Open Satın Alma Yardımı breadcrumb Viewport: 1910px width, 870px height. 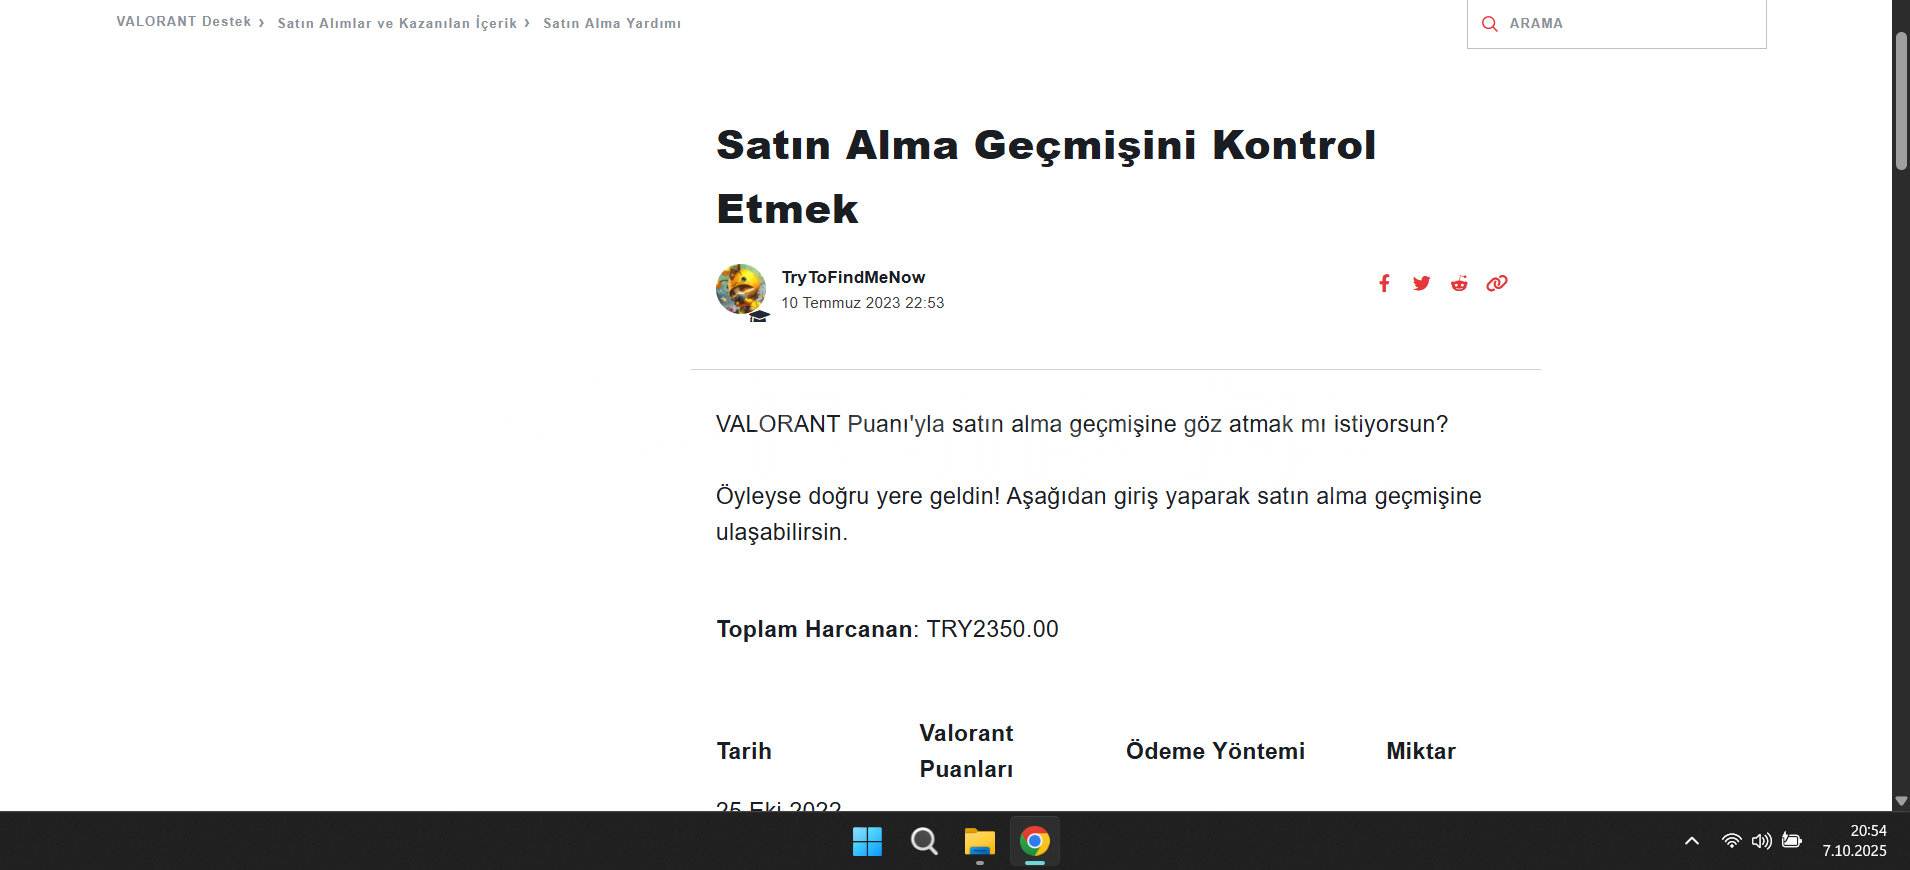coord(612,23)
